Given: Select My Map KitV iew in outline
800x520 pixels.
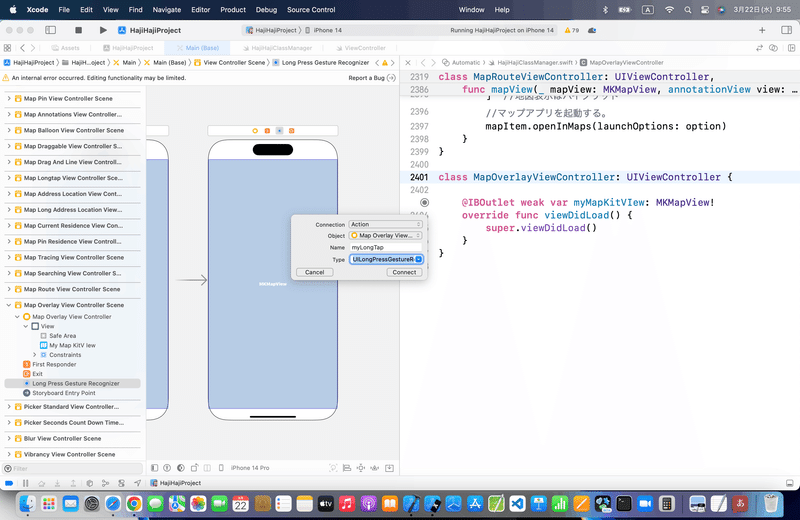Looking at the screenshot, I should click(72, 345).
